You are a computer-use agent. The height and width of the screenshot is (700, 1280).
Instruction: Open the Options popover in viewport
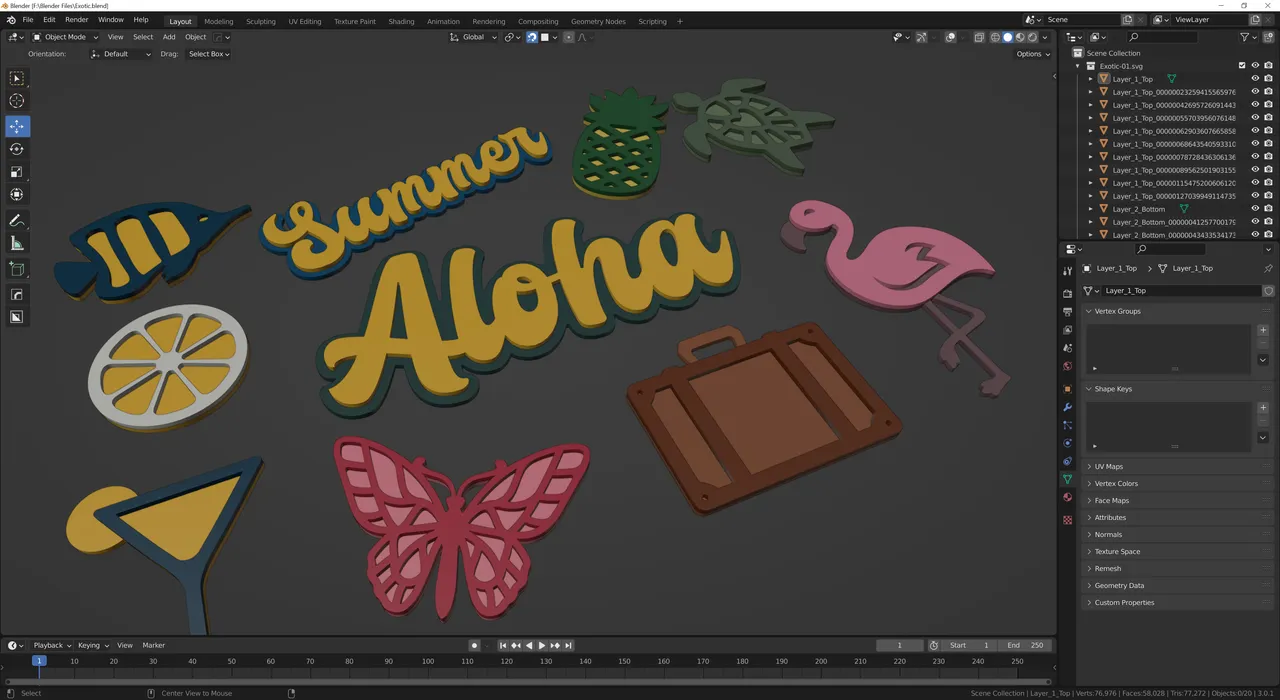click(1033, 54)
